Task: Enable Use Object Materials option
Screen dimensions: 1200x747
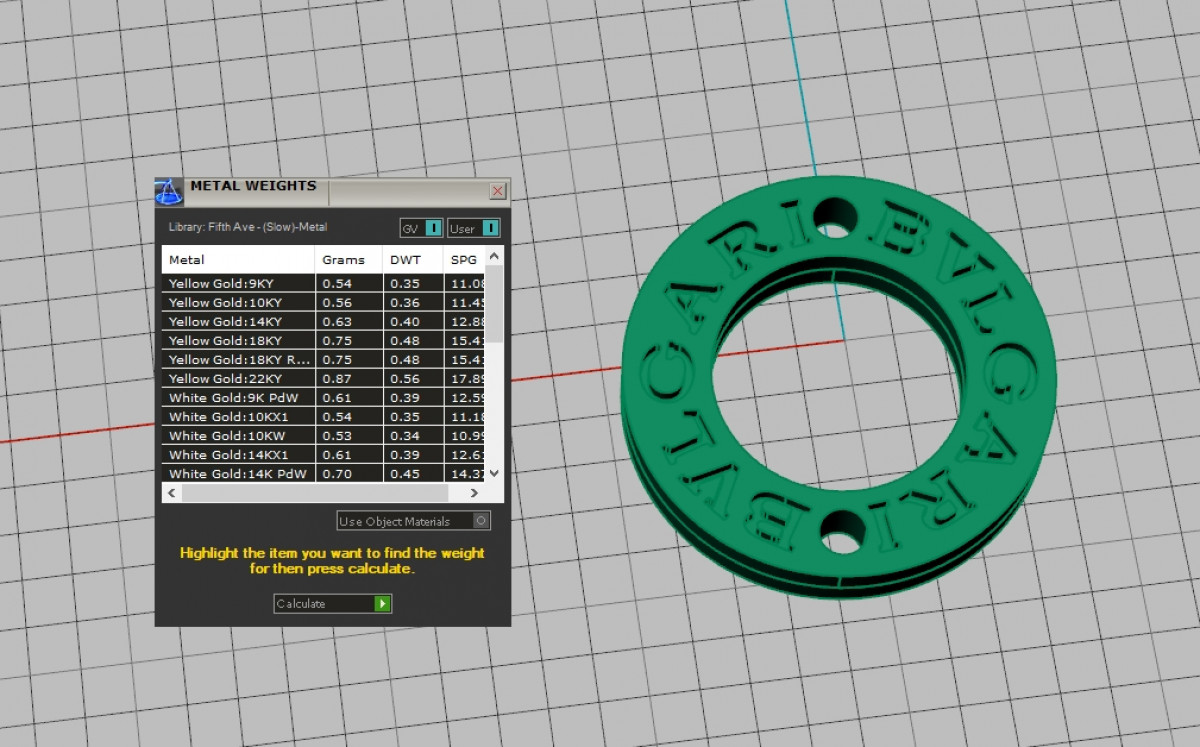Action: click(x=481, y=521)
